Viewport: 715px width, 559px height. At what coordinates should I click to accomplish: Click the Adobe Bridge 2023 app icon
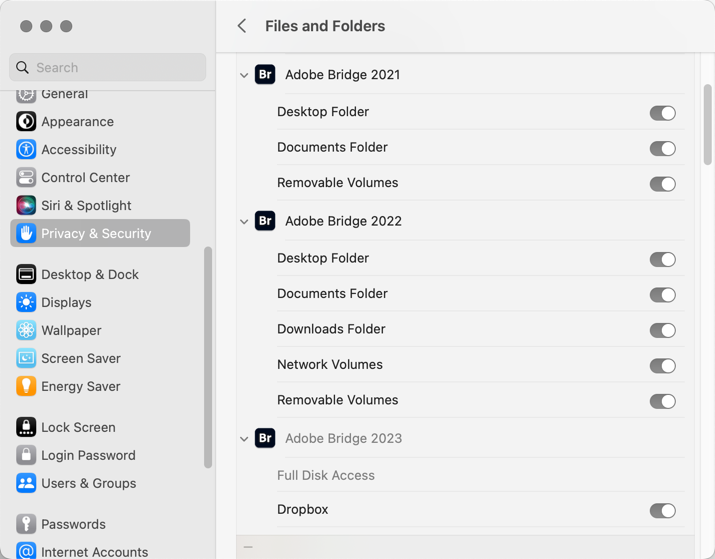click(x=265, y=438)
